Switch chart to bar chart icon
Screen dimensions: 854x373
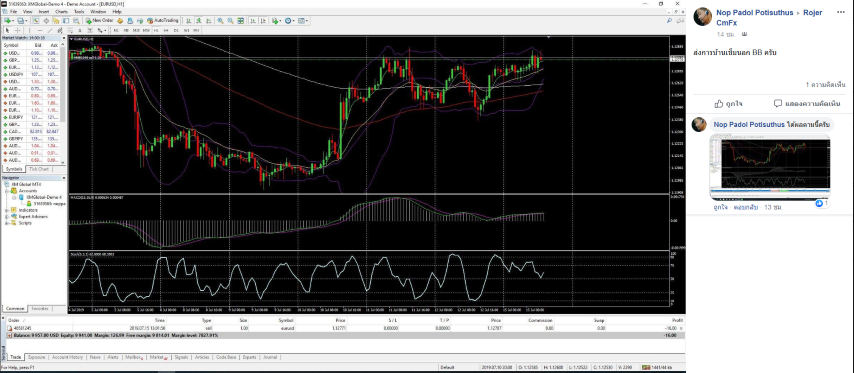(x=188, y=21)
